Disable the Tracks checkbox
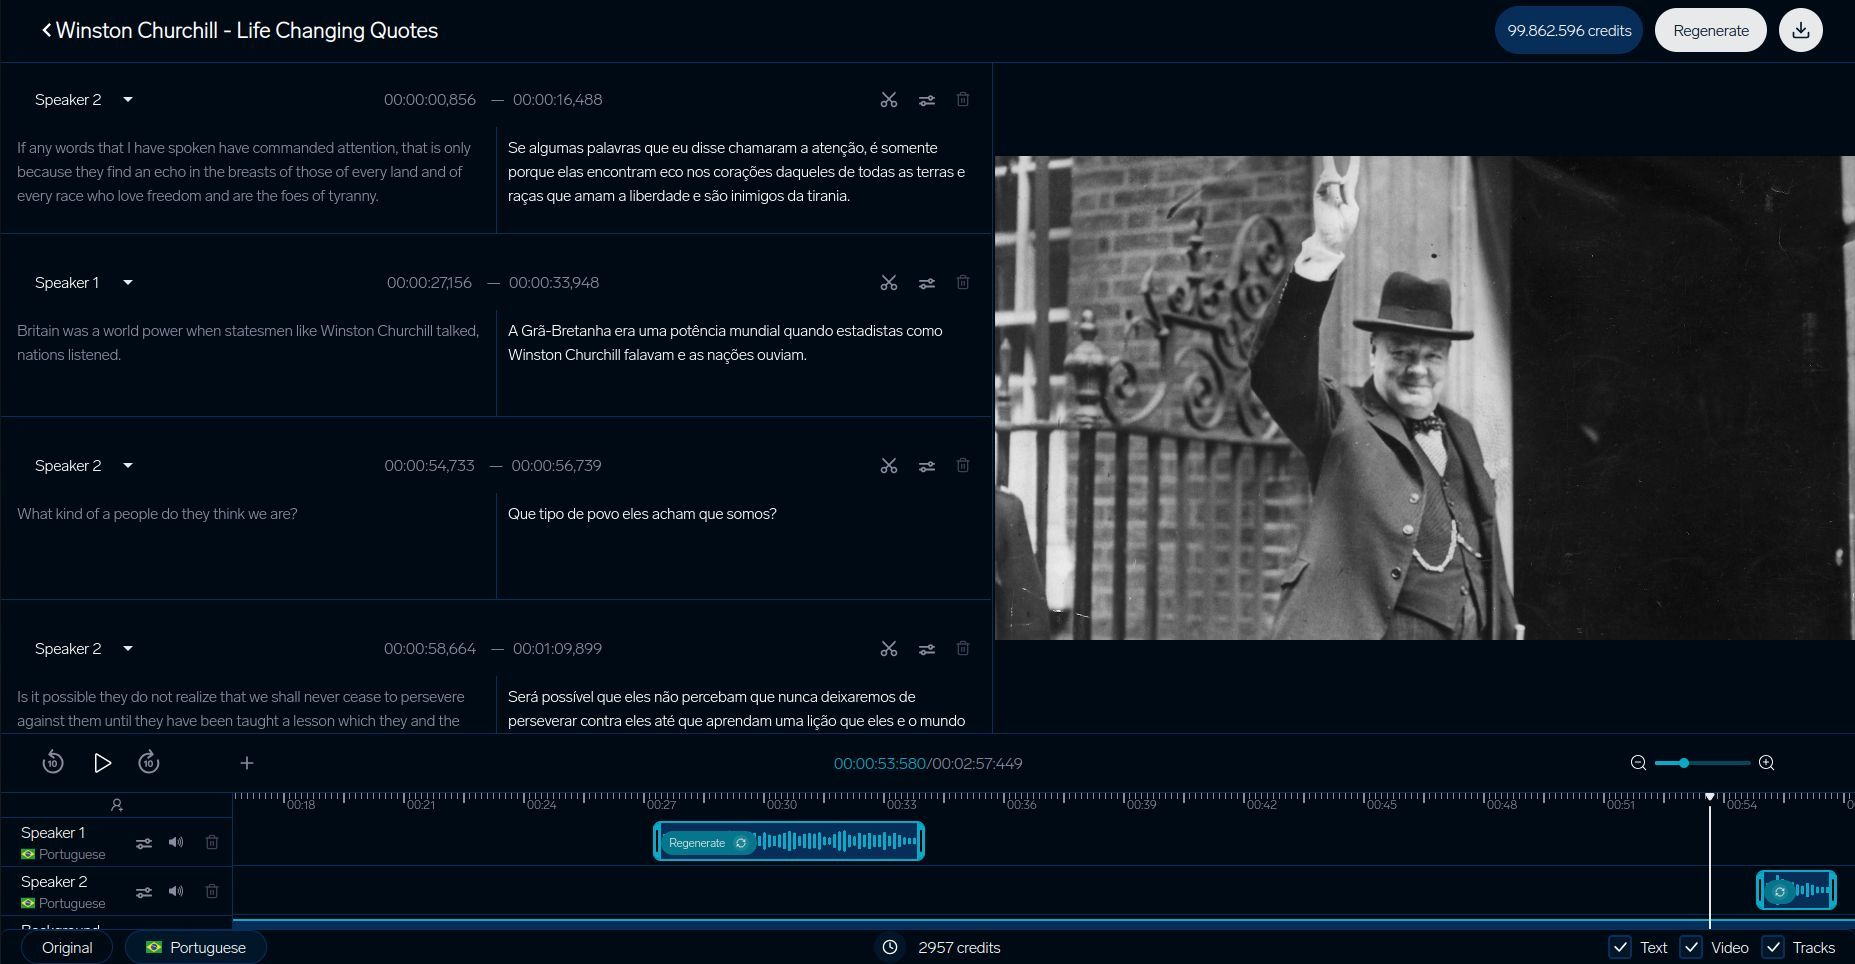The image size is (1855, 964). (1773, 947)
